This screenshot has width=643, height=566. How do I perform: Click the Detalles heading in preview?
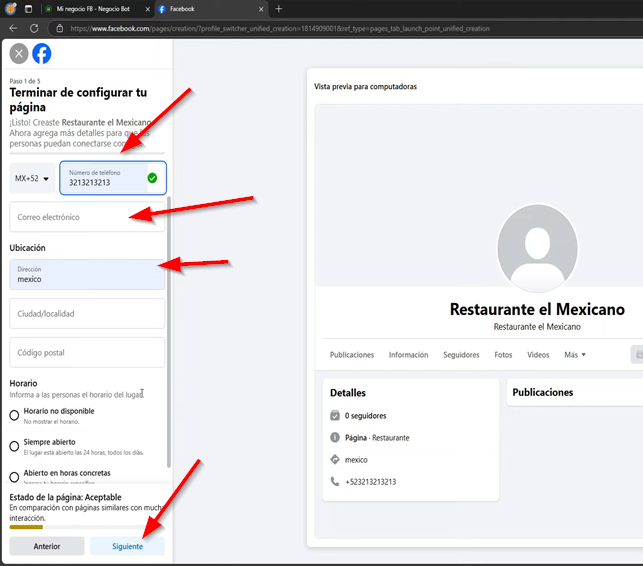tap(348, 393)
